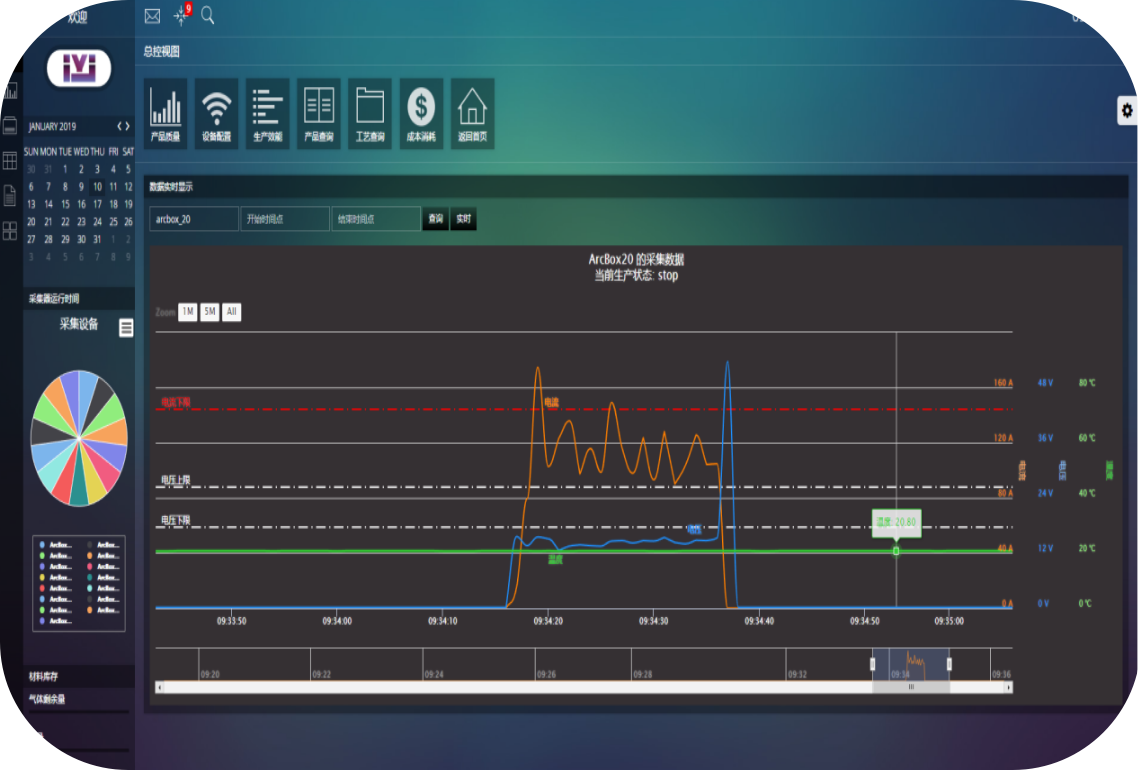Viewport: 1142px width, 771px height.
Task: Click the 开始时间点 start time field
Action: tap(285, 219)
